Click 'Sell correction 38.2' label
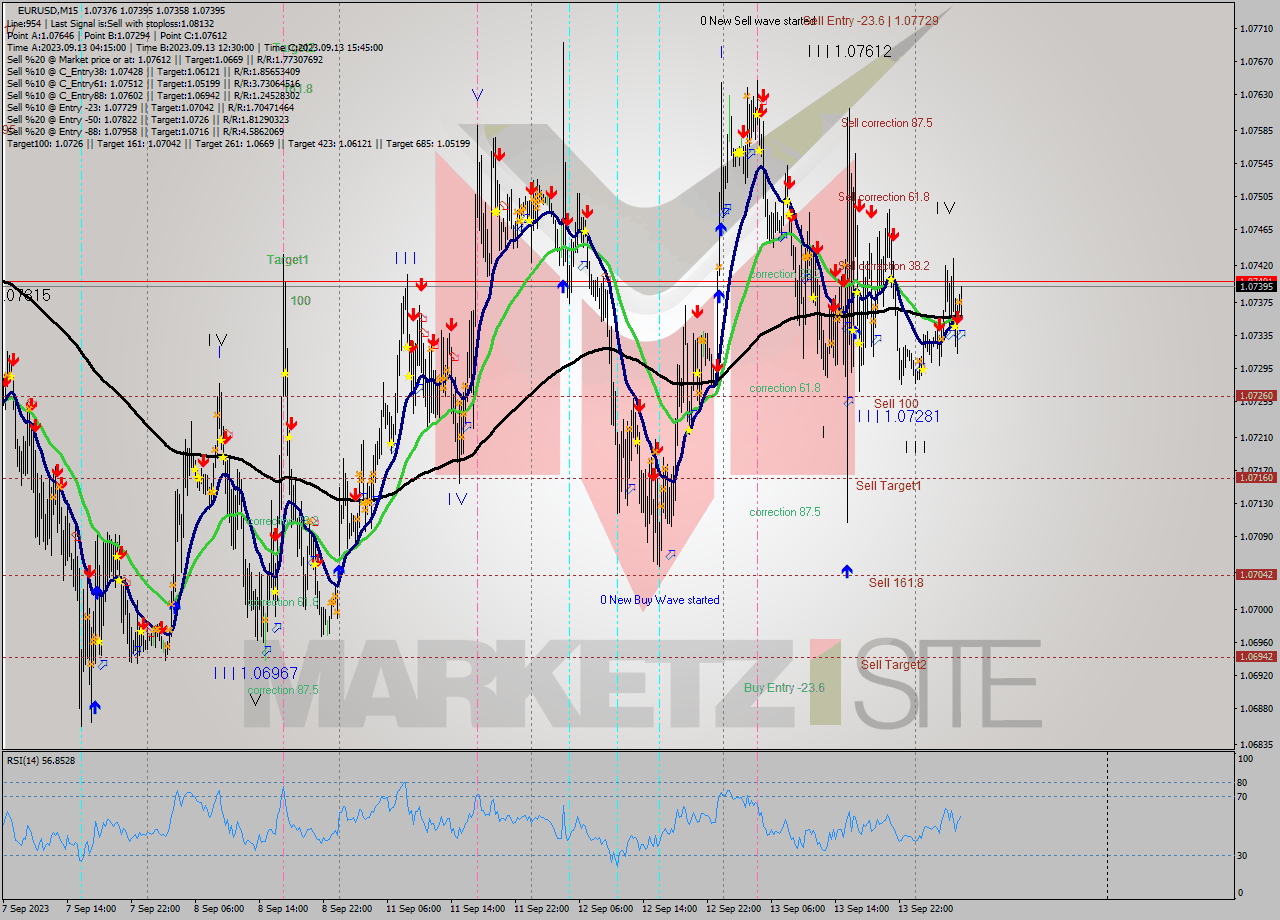 point(884,266)
